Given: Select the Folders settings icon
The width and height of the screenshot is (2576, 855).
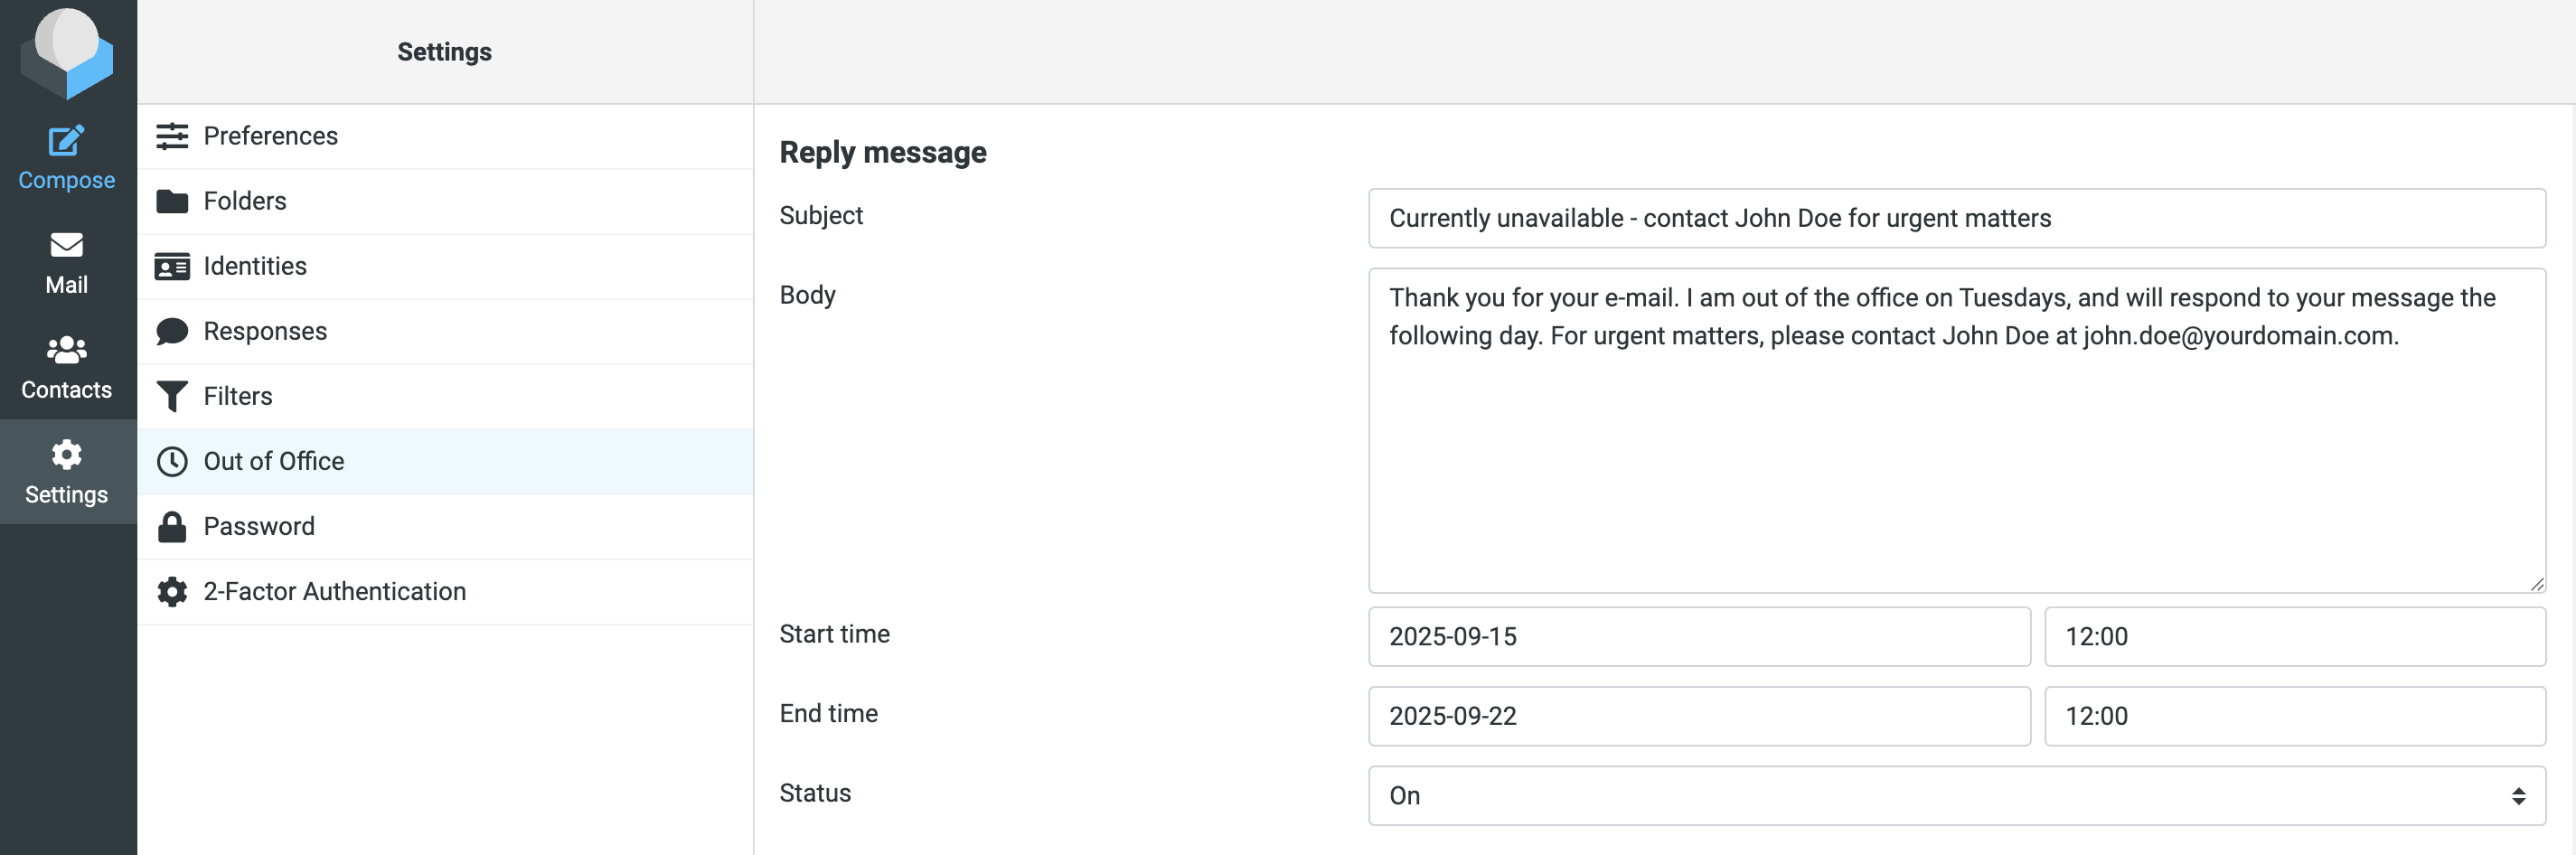Looking at the screenshot, I should pyautogui.click(x=172, y=201).
